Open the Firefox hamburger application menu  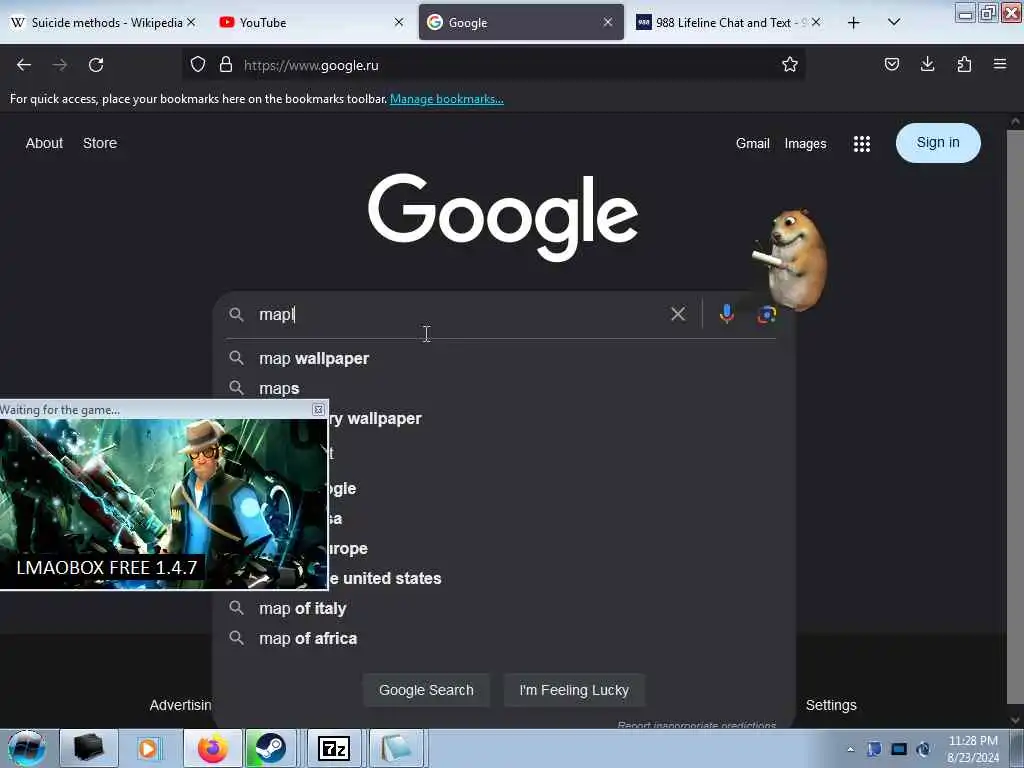point(1000,64)
